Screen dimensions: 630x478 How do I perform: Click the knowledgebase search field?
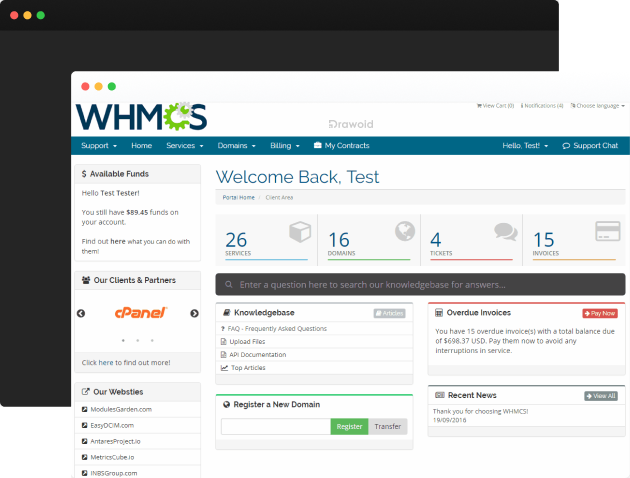coord(420,285)
